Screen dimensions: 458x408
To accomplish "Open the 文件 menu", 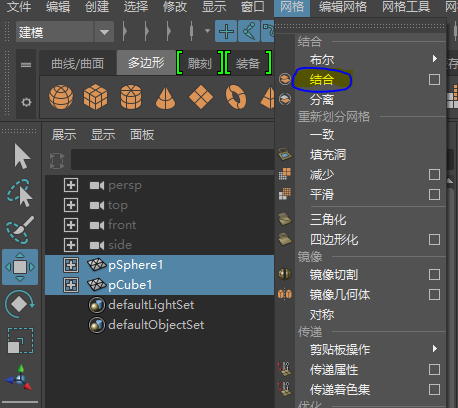I will point(19,7).
